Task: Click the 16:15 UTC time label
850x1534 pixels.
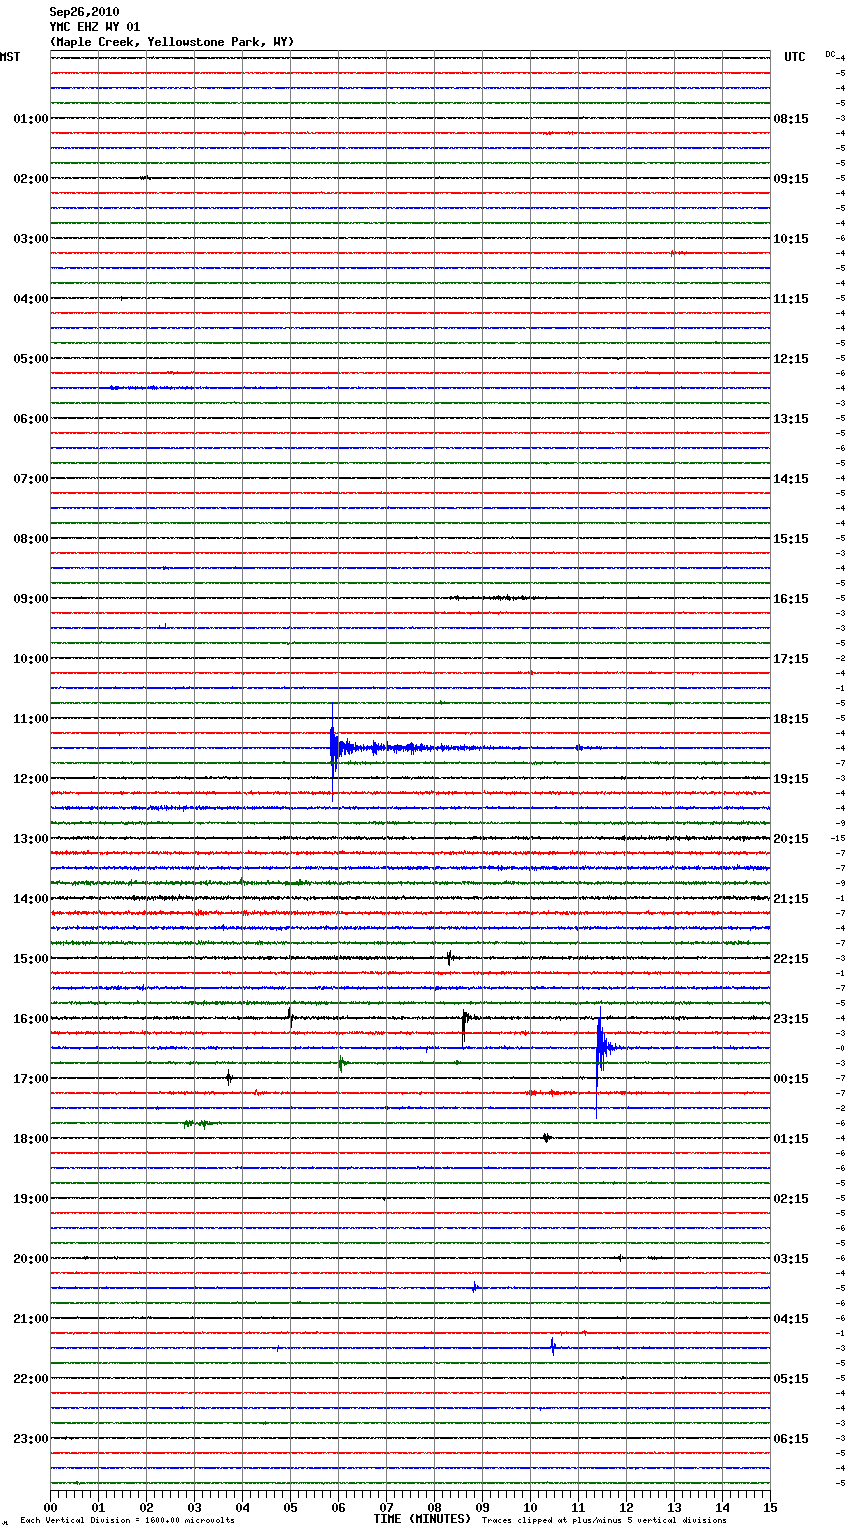Action: pos(791,599)
